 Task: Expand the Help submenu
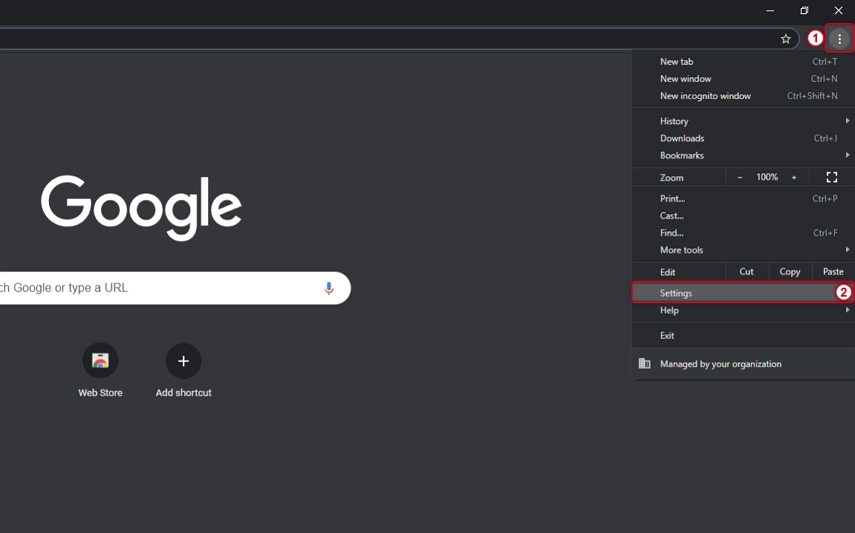click(743, 310)
